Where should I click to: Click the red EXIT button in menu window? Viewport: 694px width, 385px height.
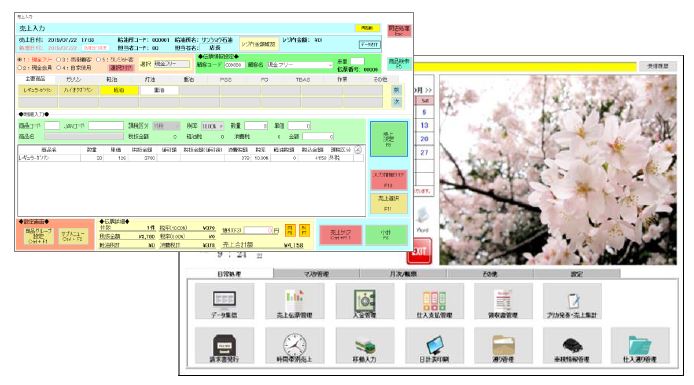coord(419,251)
